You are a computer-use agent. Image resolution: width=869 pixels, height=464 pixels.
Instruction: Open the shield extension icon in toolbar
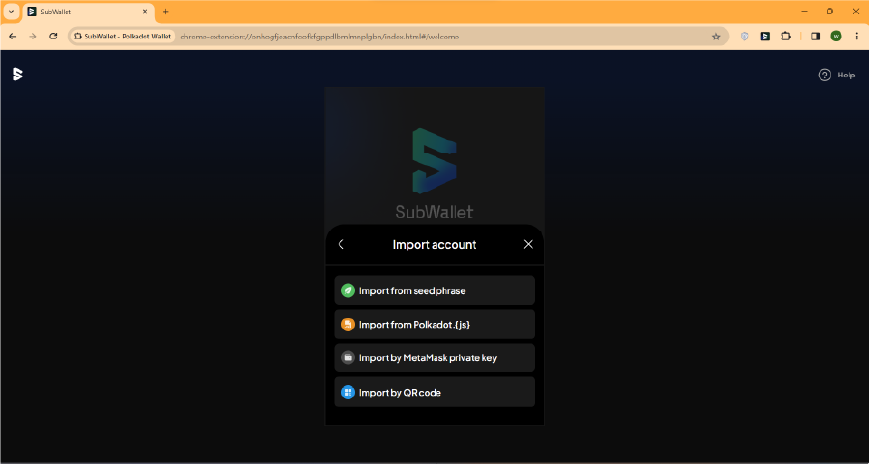point(745,36)
